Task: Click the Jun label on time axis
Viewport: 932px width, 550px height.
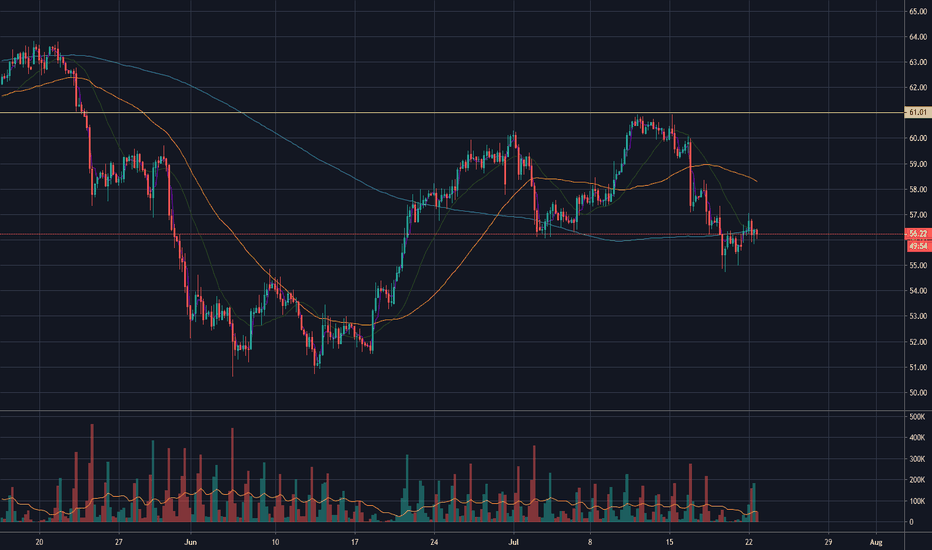Action: [x=190, y=542]
